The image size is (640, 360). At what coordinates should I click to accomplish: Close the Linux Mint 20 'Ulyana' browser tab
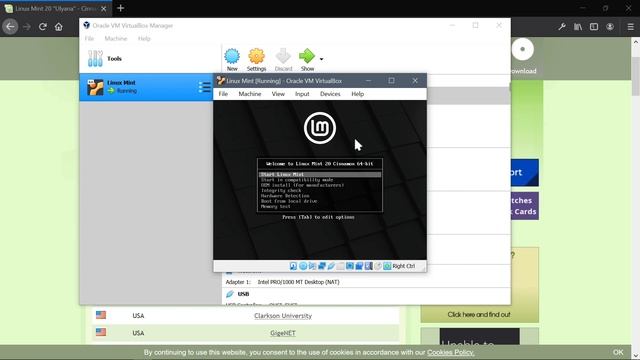point(104,9)
